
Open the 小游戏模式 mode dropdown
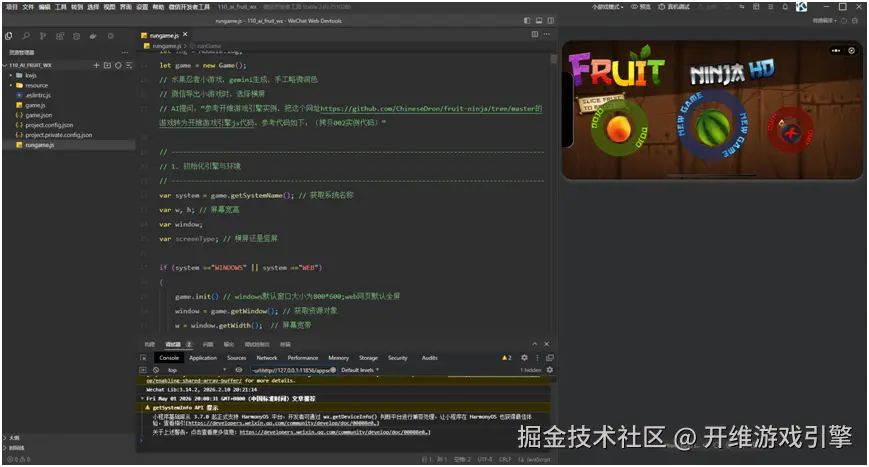(x=608, y=7)
